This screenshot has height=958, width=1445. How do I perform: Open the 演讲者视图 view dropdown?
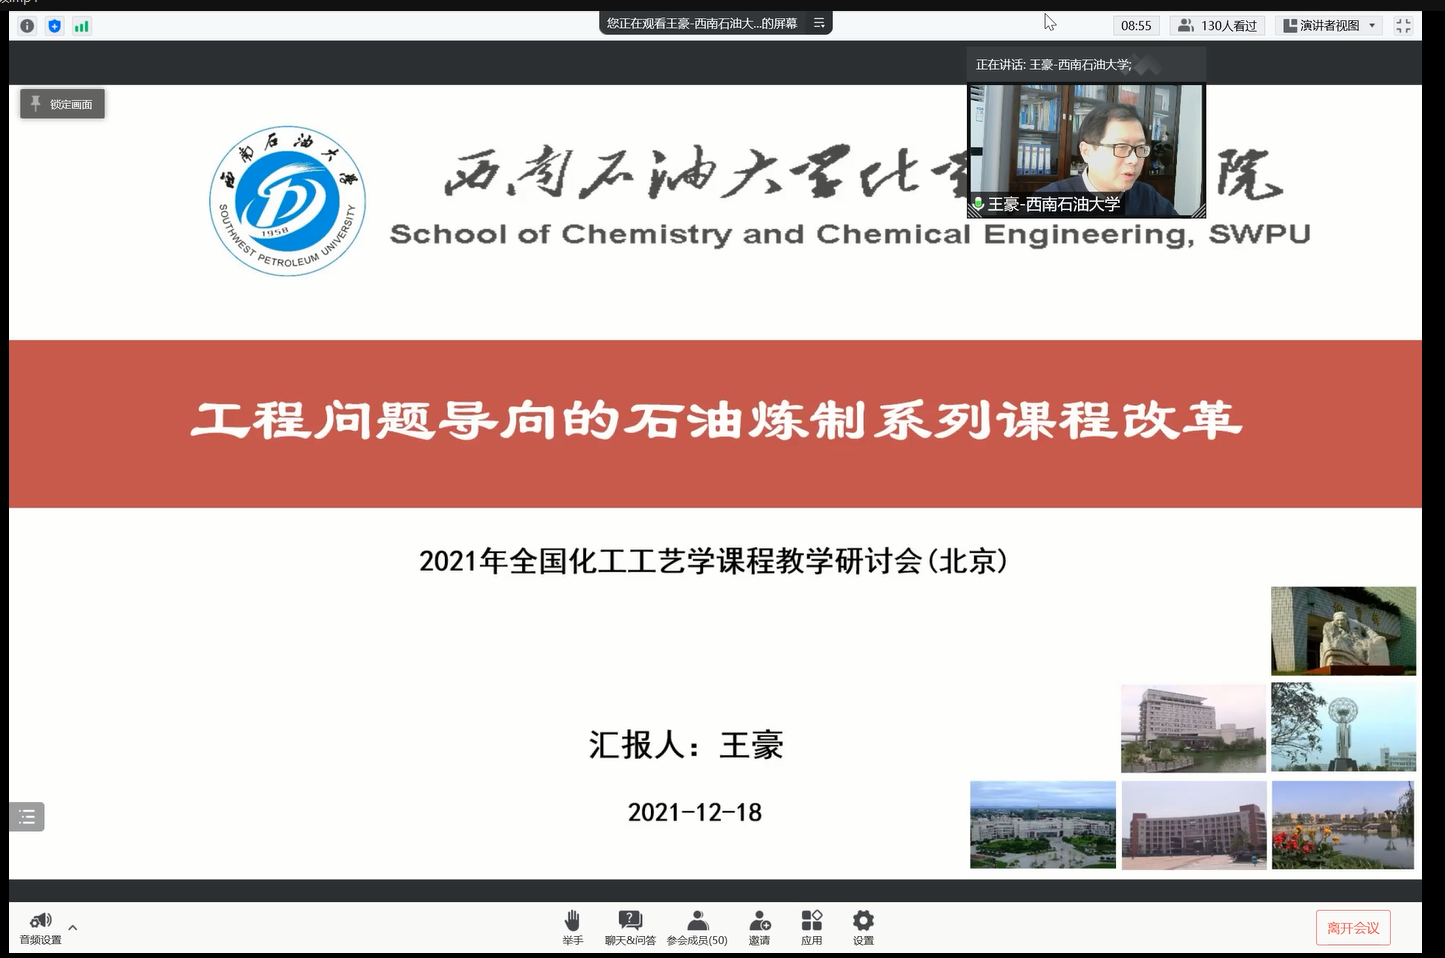[1329, 26]
